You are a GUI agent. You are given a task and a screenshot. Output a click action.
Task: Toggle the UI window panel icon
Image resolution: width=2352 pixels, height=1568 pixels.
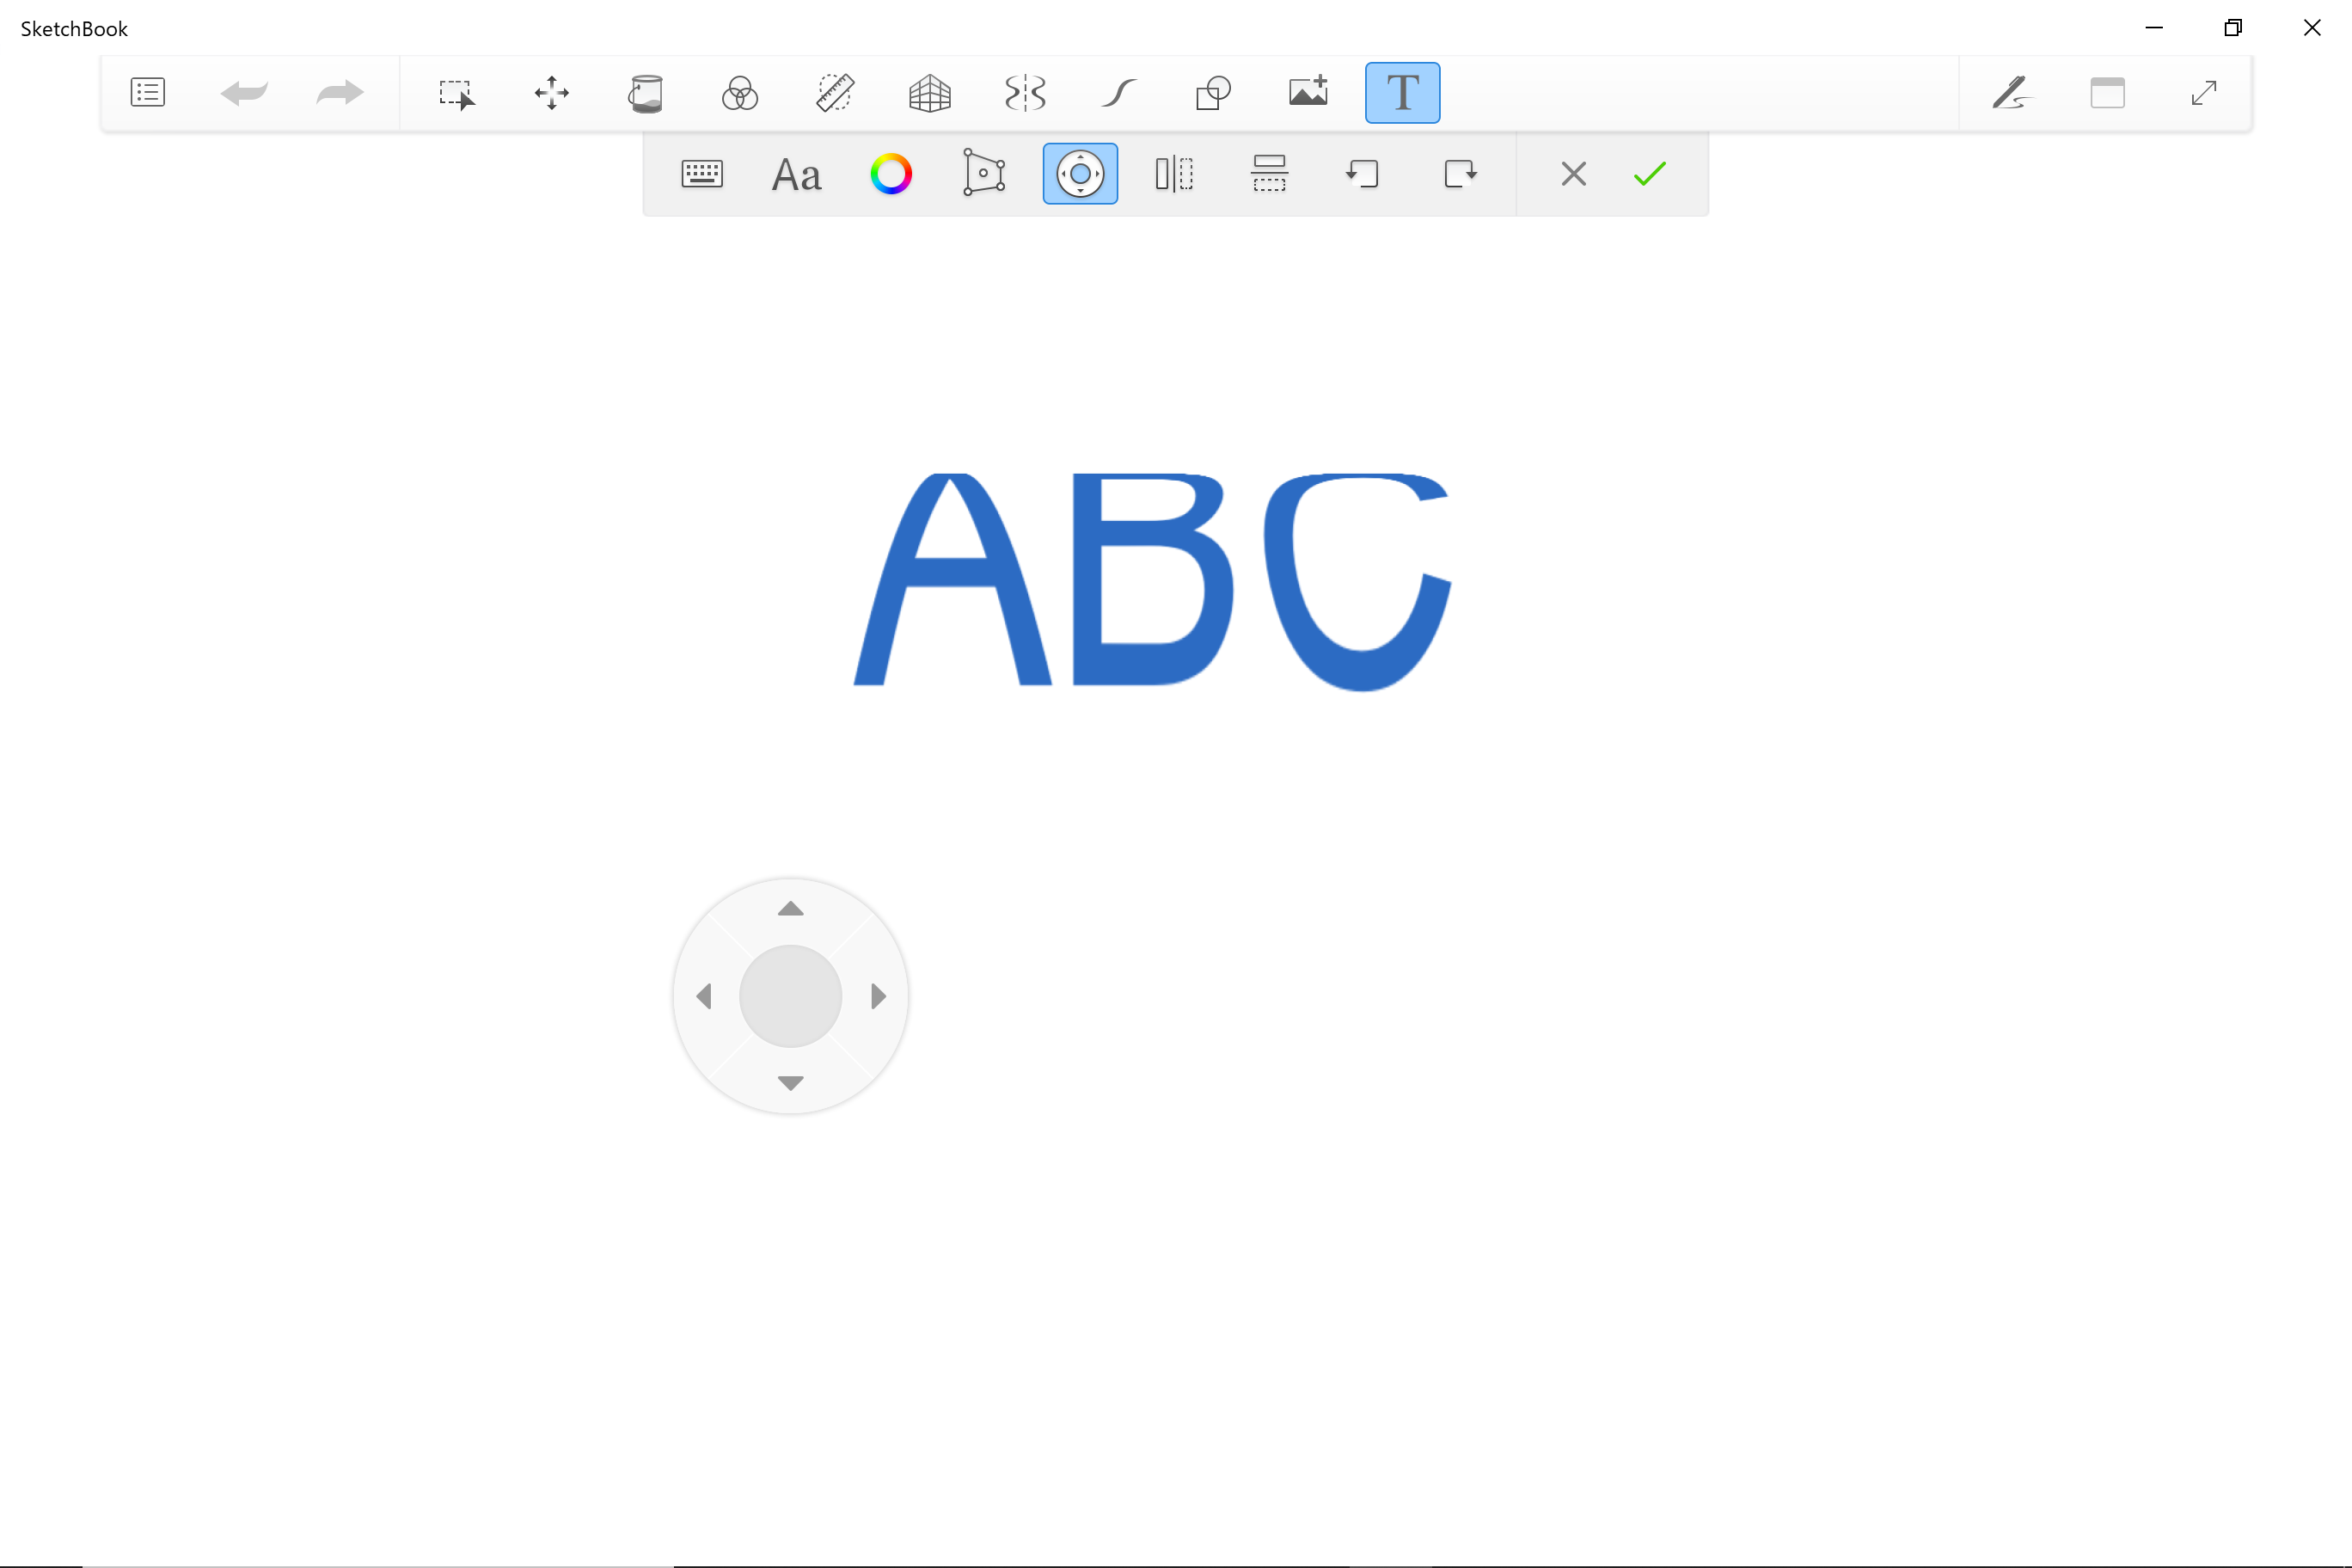[x=2108, y=93]
